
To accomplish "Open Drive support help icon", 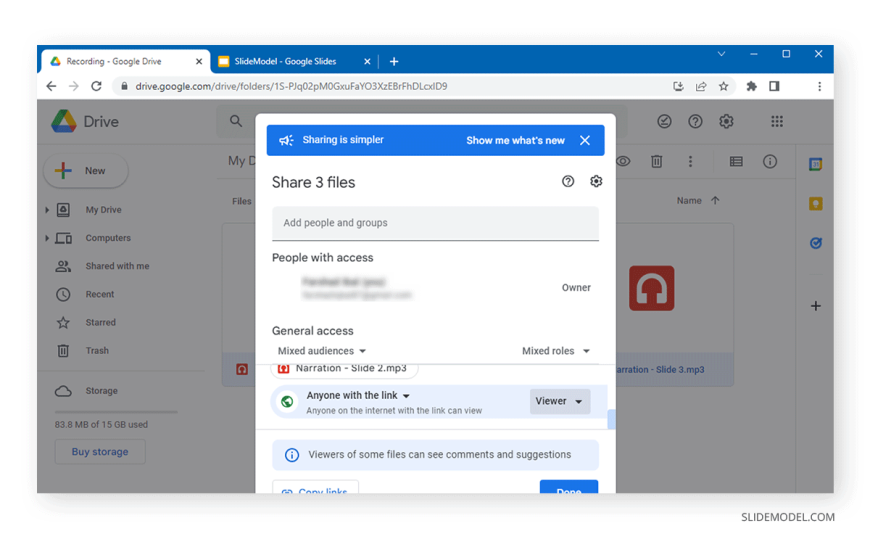I will click(x=695, y=121).
